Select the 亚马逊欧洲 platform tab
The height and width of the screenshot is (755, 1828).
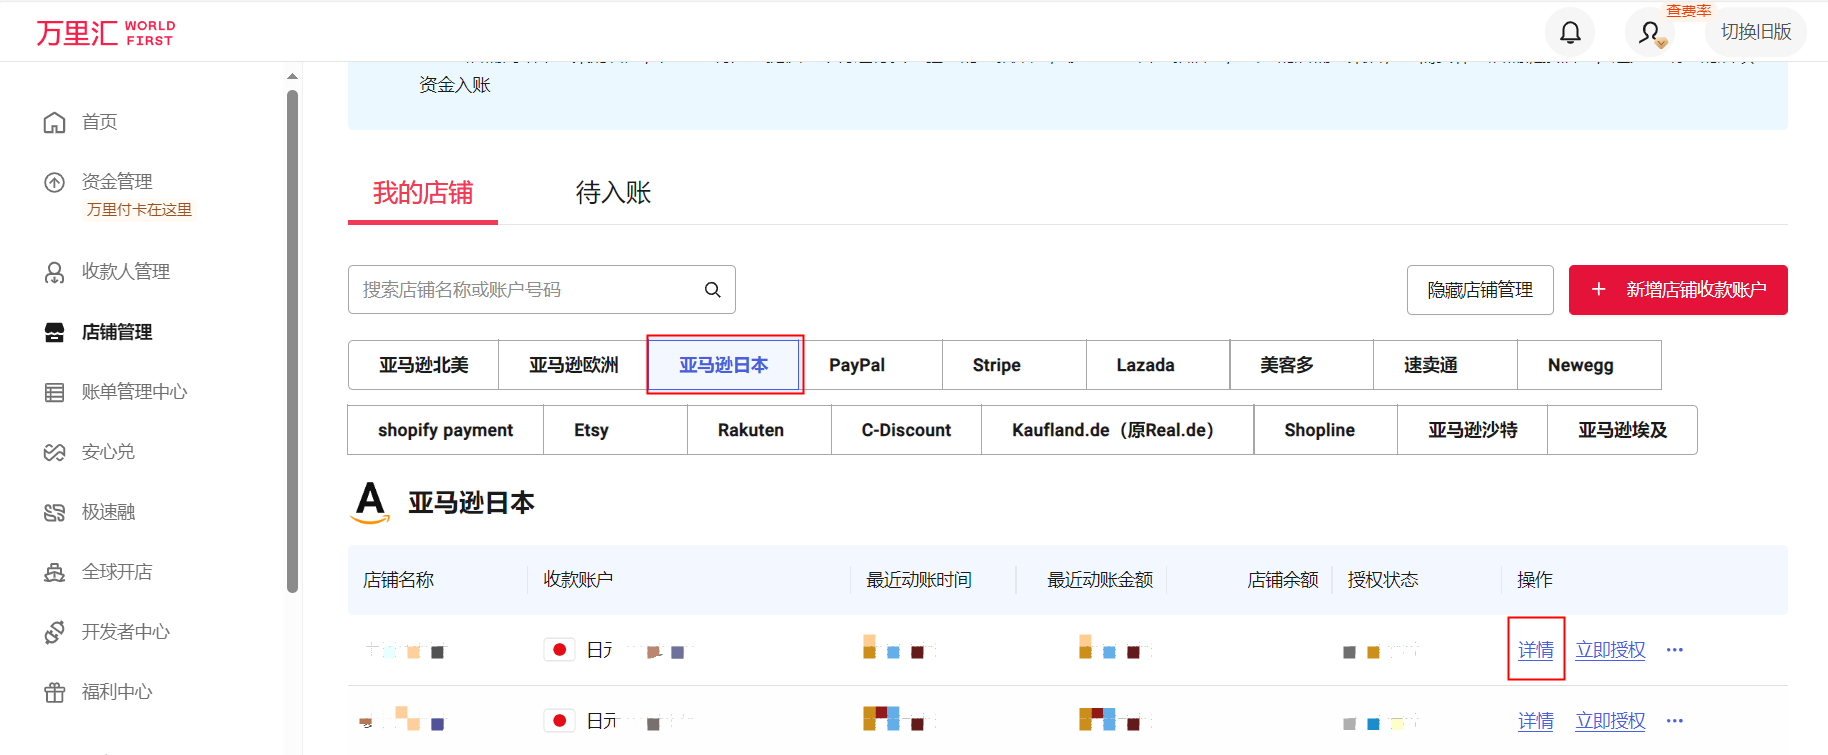tap(574, 365)
